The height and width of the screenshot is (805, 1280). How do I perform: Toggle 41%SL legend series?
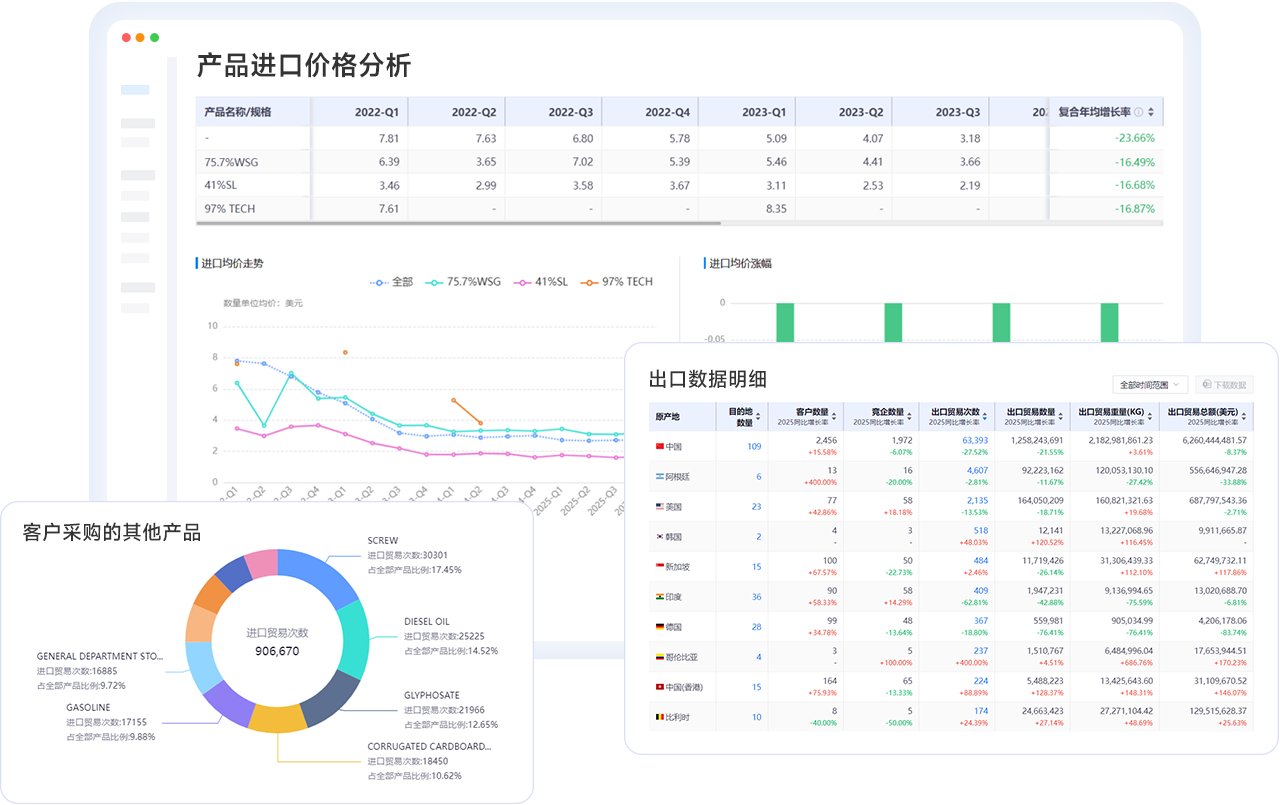[x=540, y=282]
